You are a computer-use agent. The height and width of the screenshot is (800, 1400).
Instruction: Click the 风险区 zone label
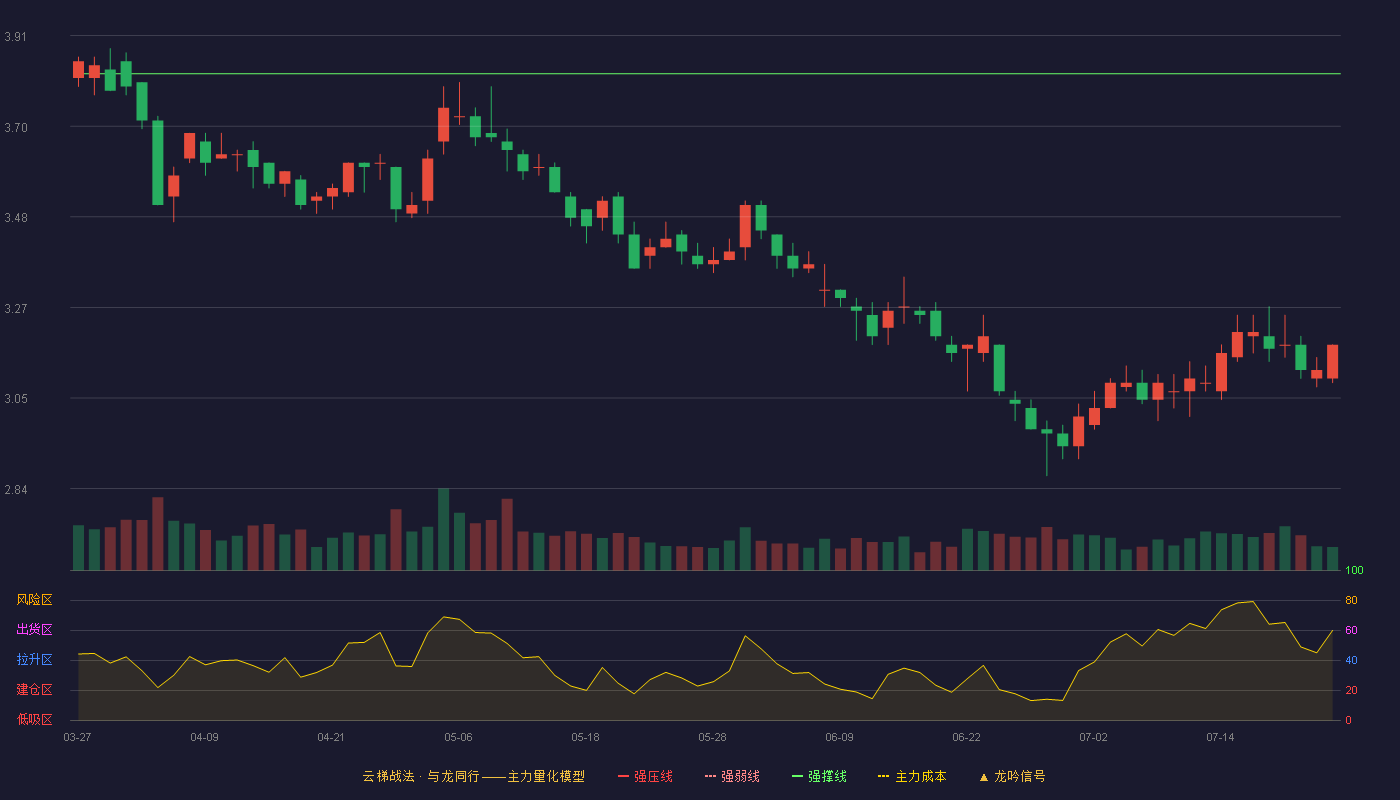point(34,600)
